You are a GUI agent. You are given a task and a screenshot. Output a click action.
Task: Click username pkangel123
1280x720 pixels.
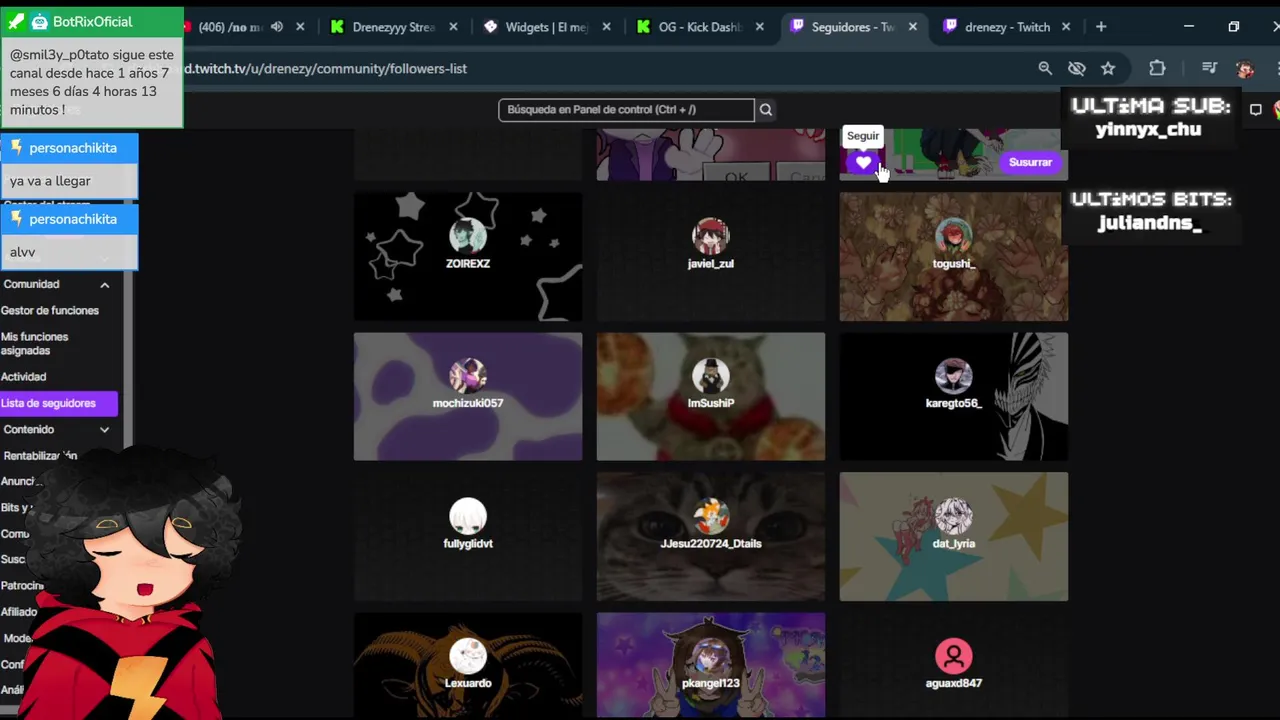[x=711, y=683]
